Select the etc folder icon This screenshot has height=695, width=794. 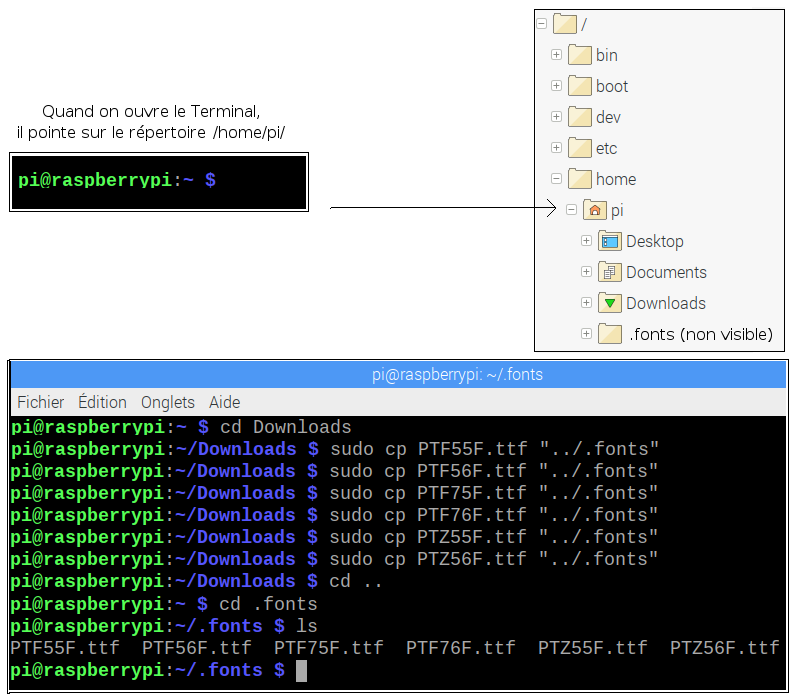coord(580,148)
